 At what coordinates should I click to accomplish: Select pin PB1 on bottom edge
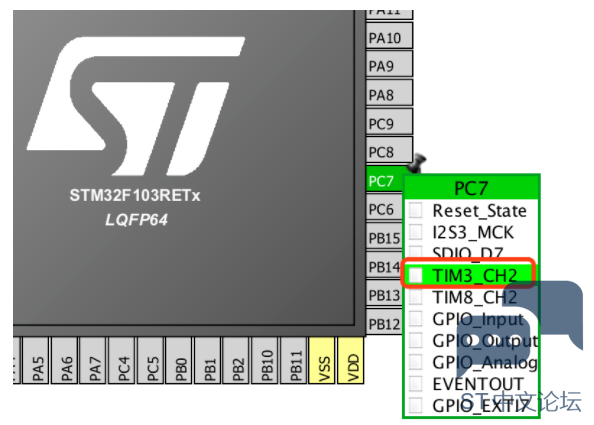coord(207,360)
